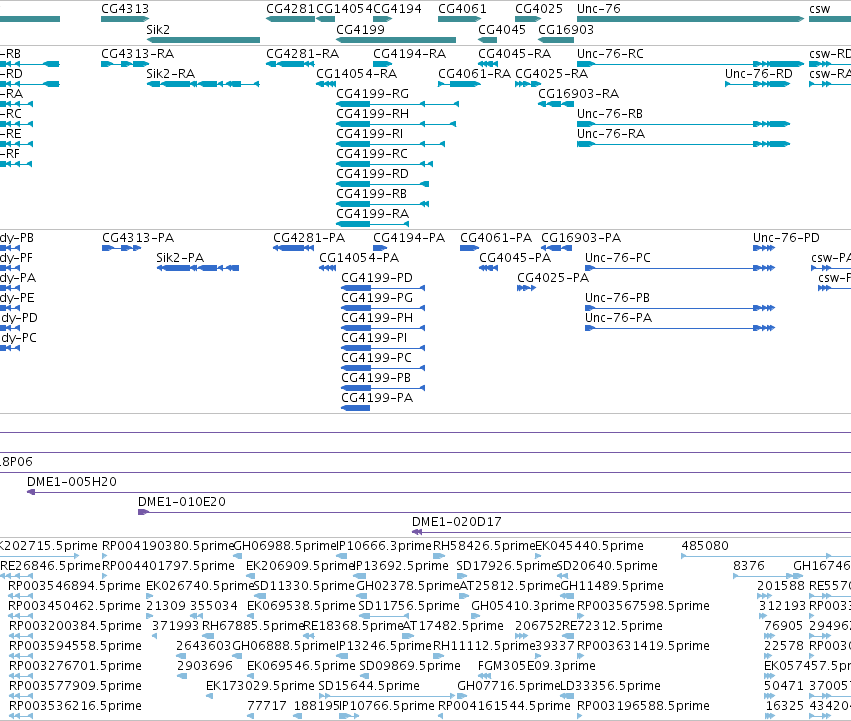The width and height of the screenshot is (851, 721).
Task: Select protein CG4281-PA
Action: tap(309, 238)
